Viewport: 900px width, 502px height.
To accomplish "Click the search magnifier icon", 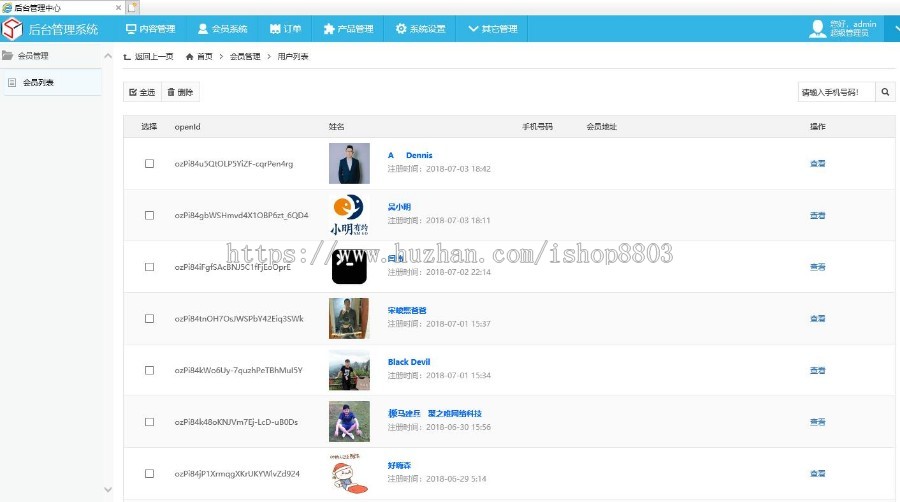I will [x=885, y=92].
